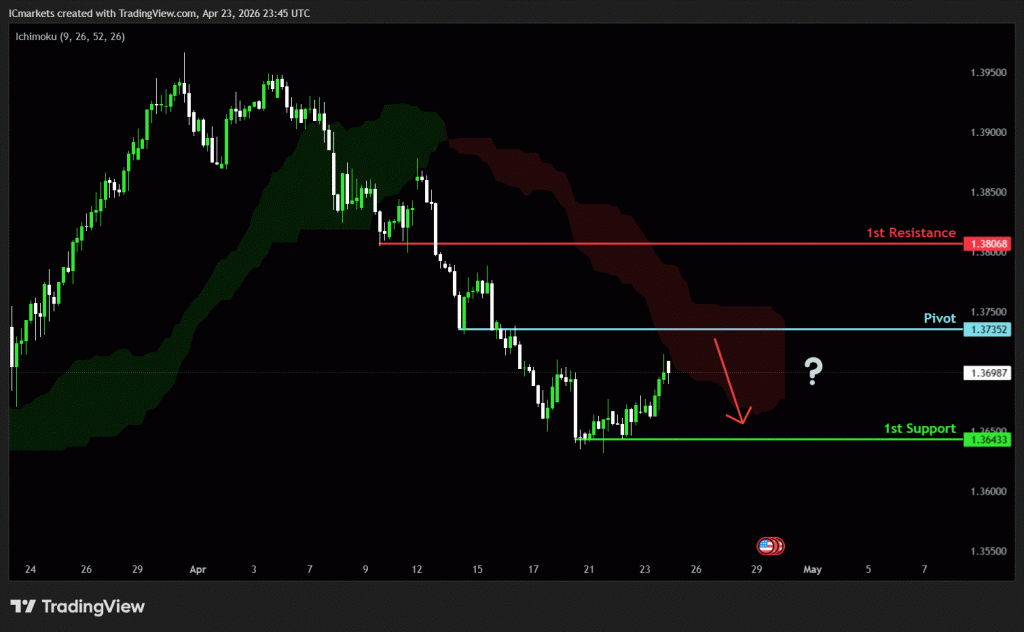Click the 'May' label on the date axis
Viewport: 1024px width, 632px height.
(x=812, y=569)
